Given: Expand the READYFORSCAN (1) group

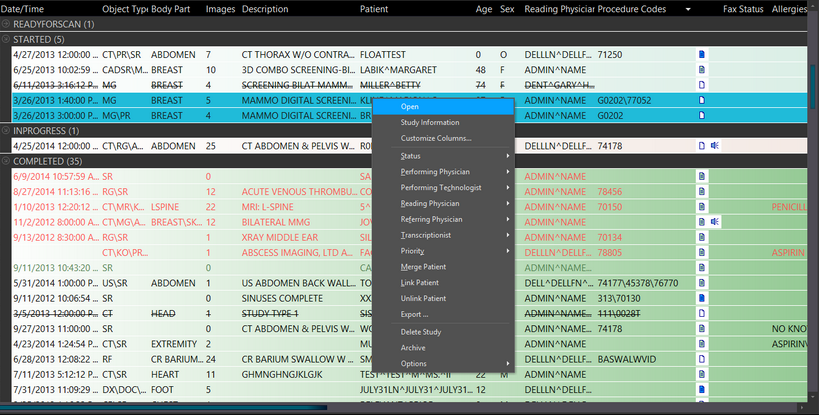Looking at the screenshot, I should tap(7, 24).
